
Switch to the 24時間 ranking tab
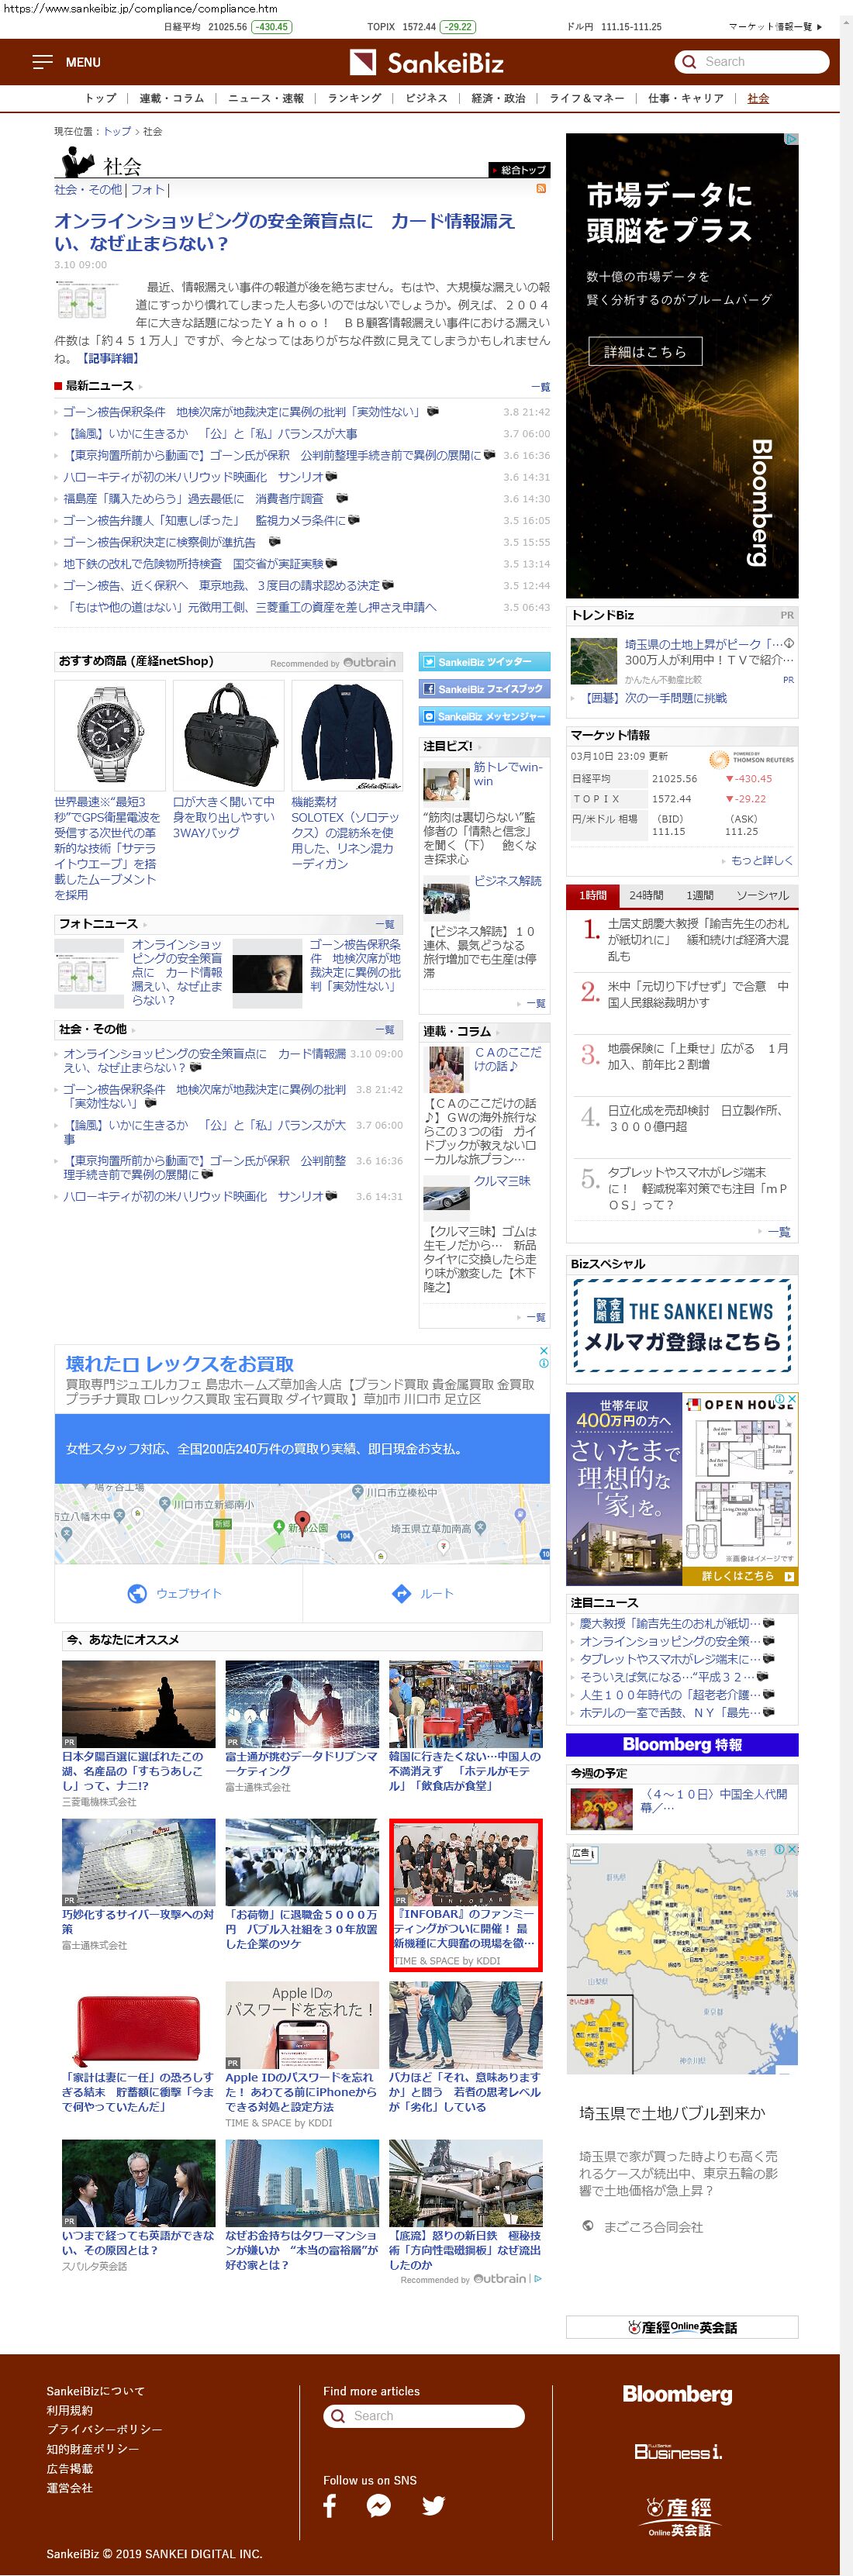(x=646, y=895)
